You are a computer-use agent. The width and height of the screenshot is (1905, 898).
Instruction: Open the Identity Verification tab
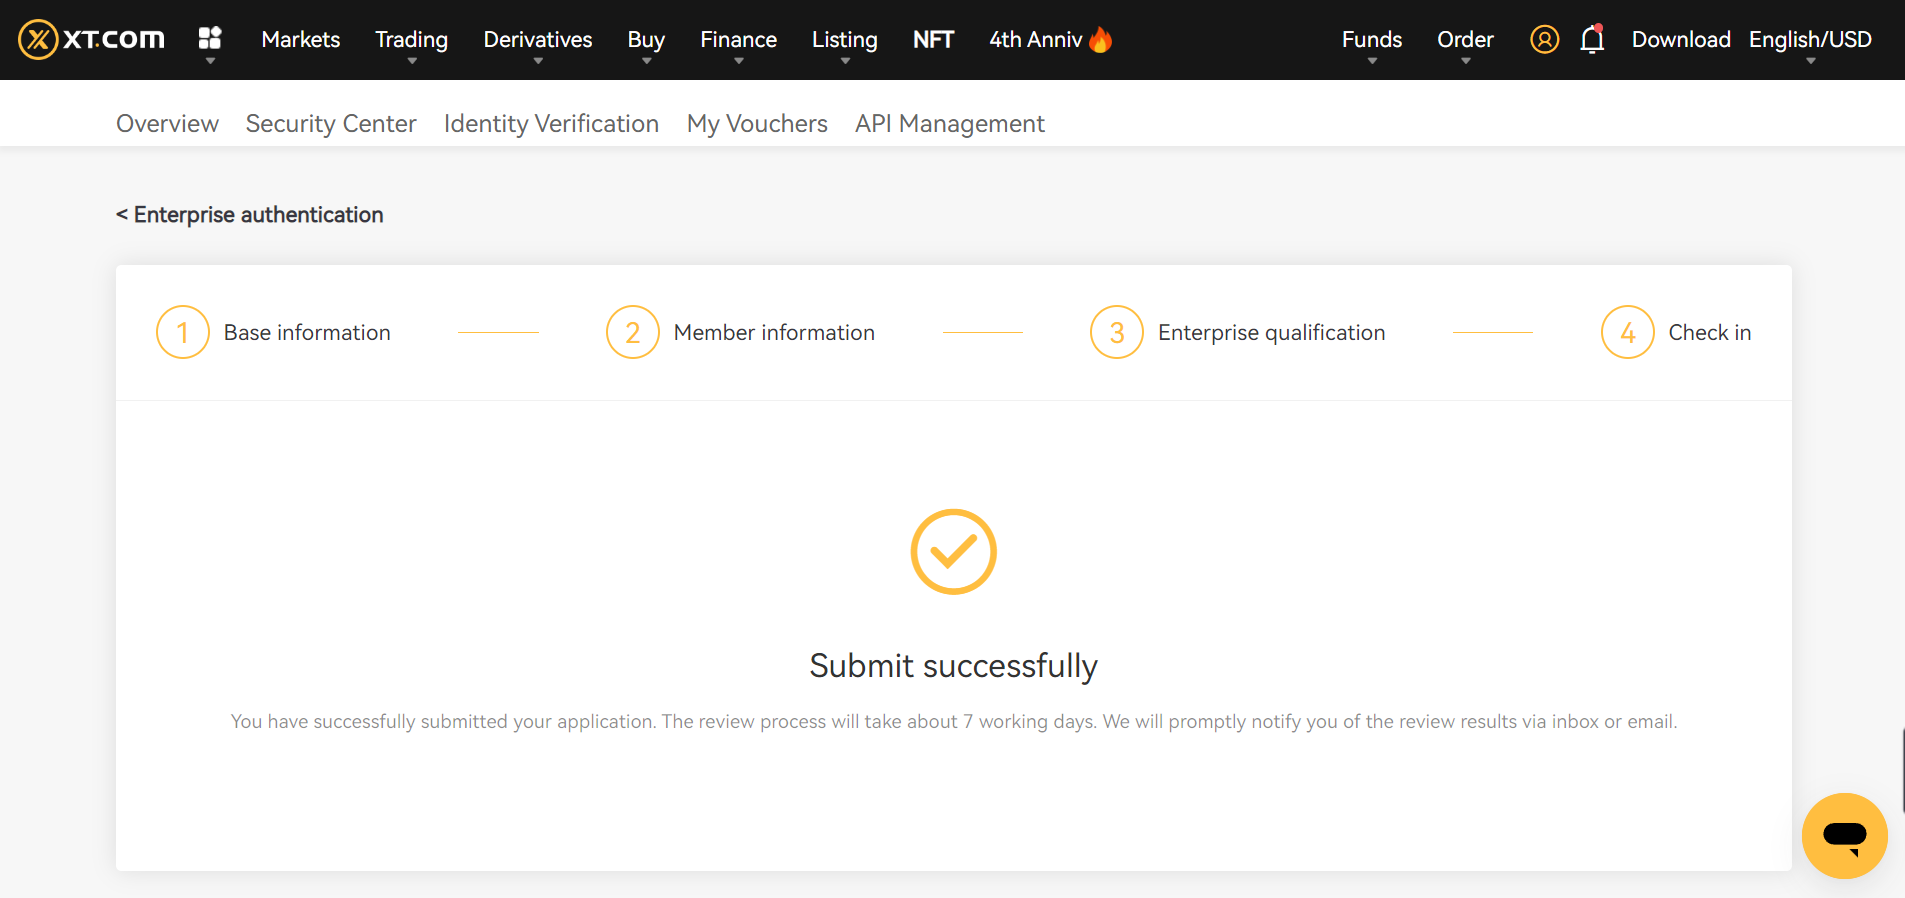pos(551,123)
